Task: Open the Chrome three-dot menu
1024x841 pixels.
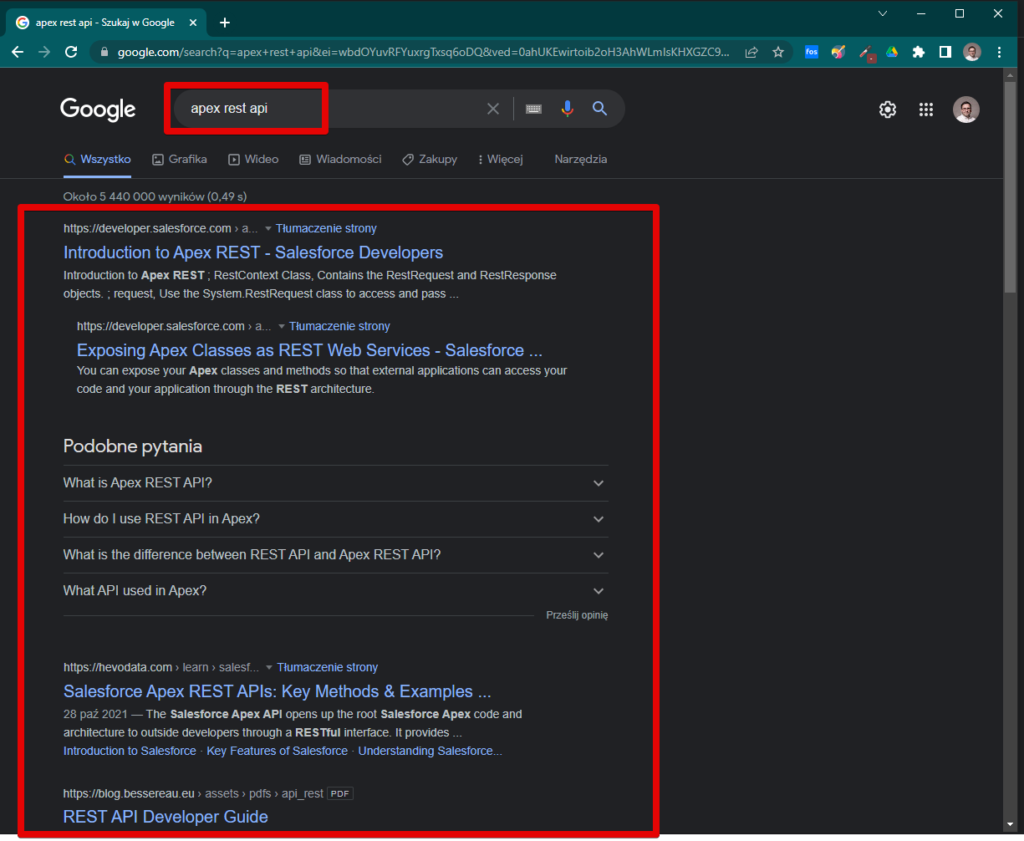Action: pos(999,52)
